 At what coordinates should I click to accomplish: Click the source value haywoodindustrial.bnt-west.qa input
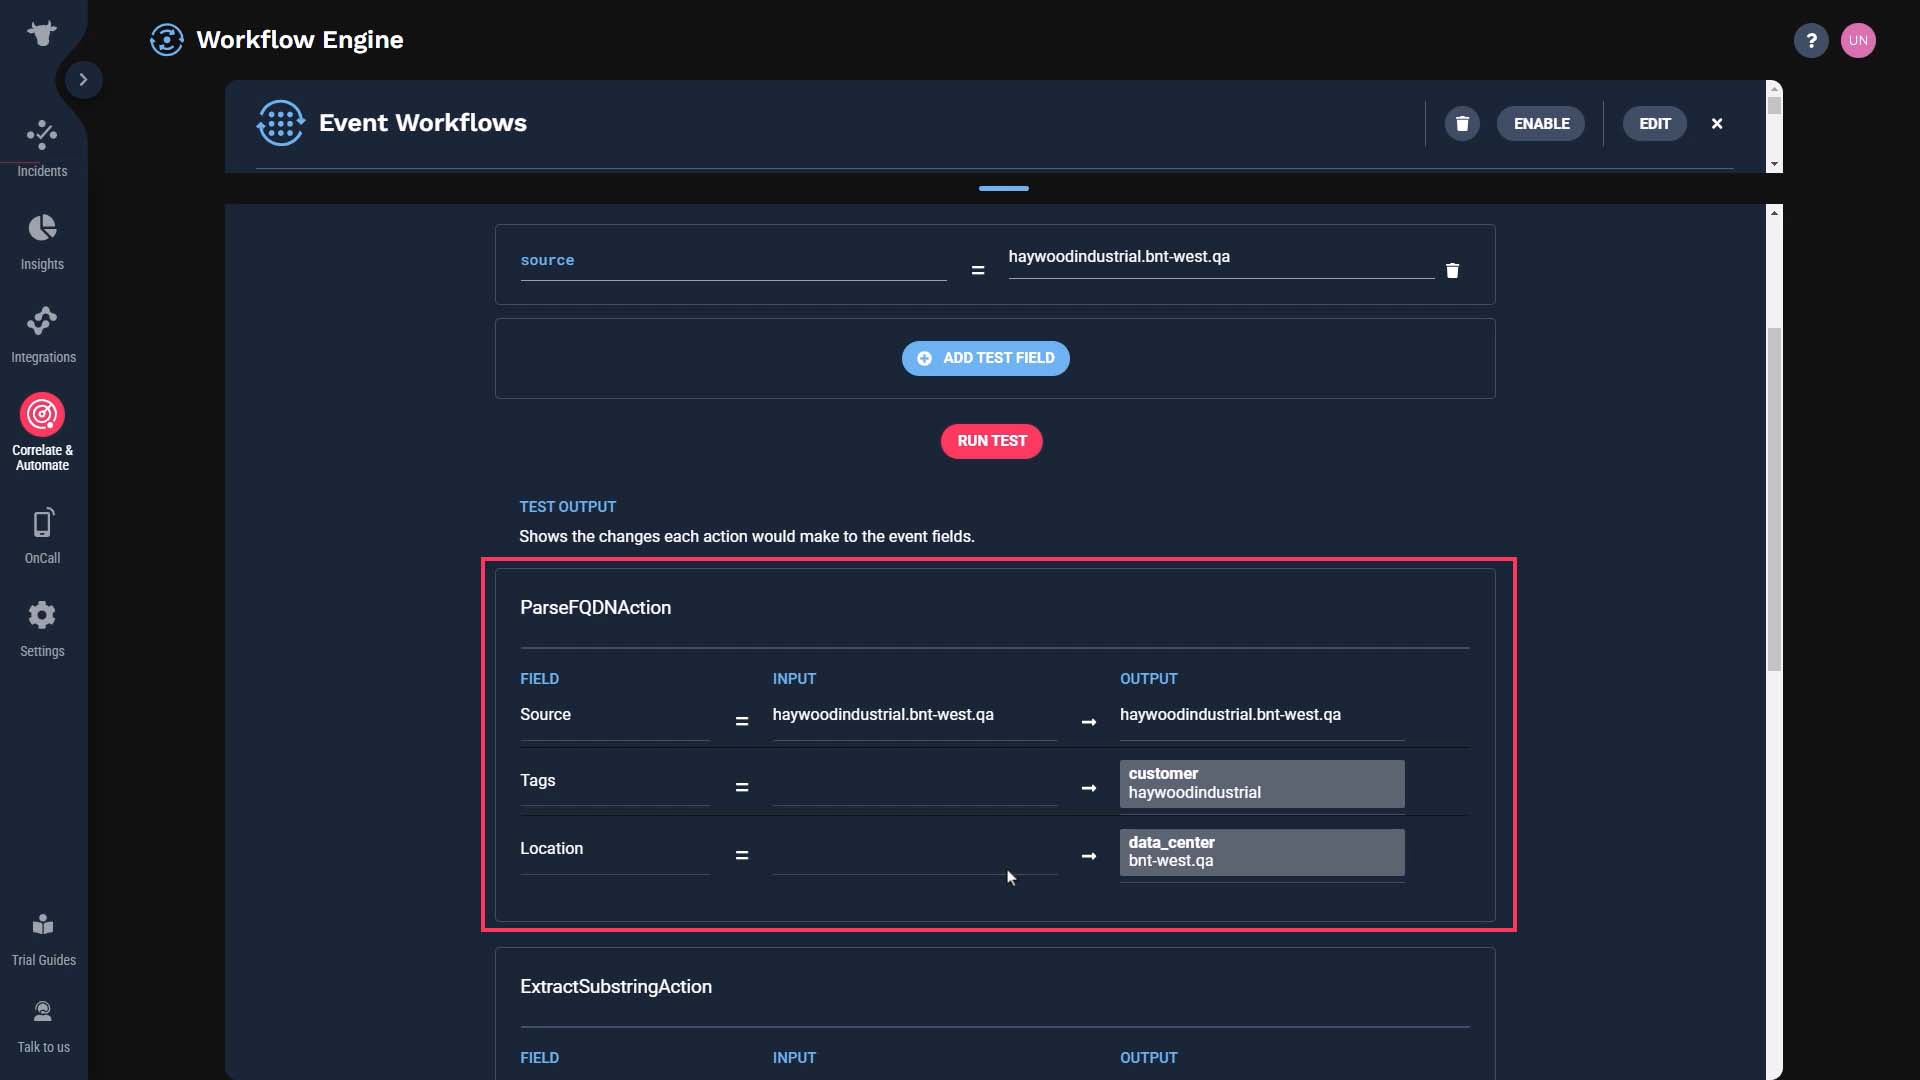pos(1221,258)
